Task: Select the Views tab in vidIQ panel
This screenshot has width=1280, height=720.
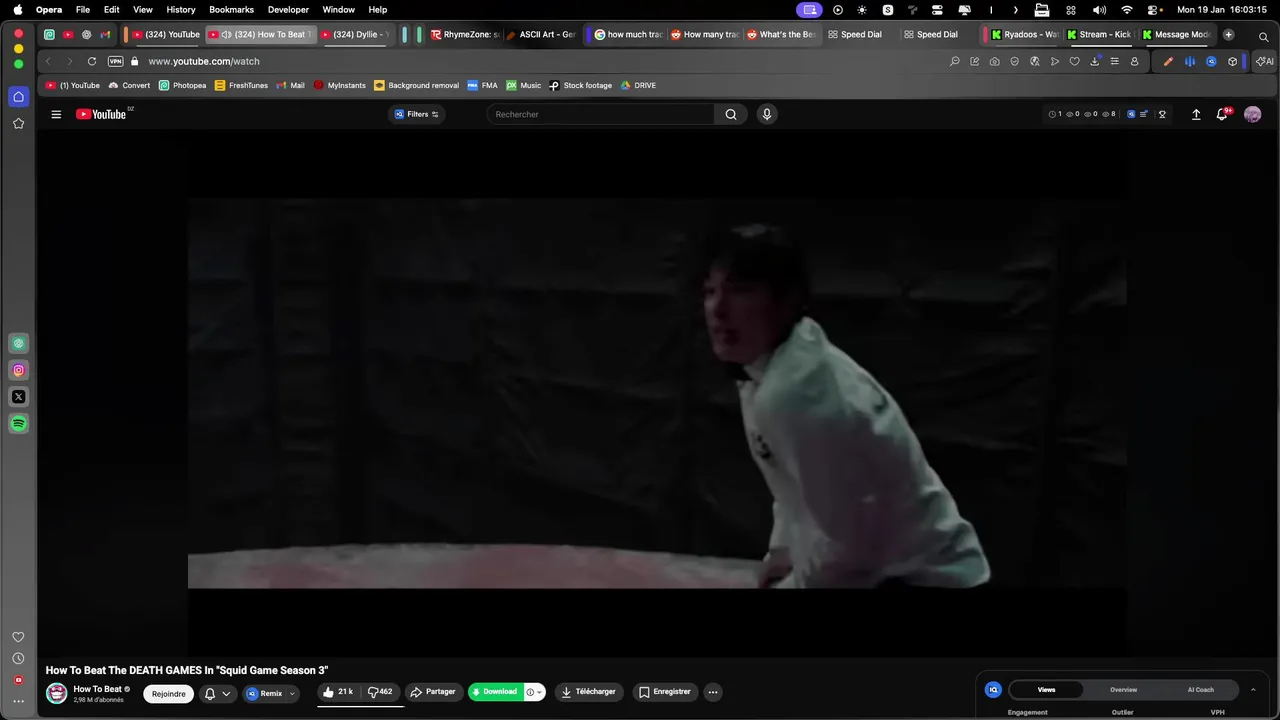Action: tap(1046, 690)
